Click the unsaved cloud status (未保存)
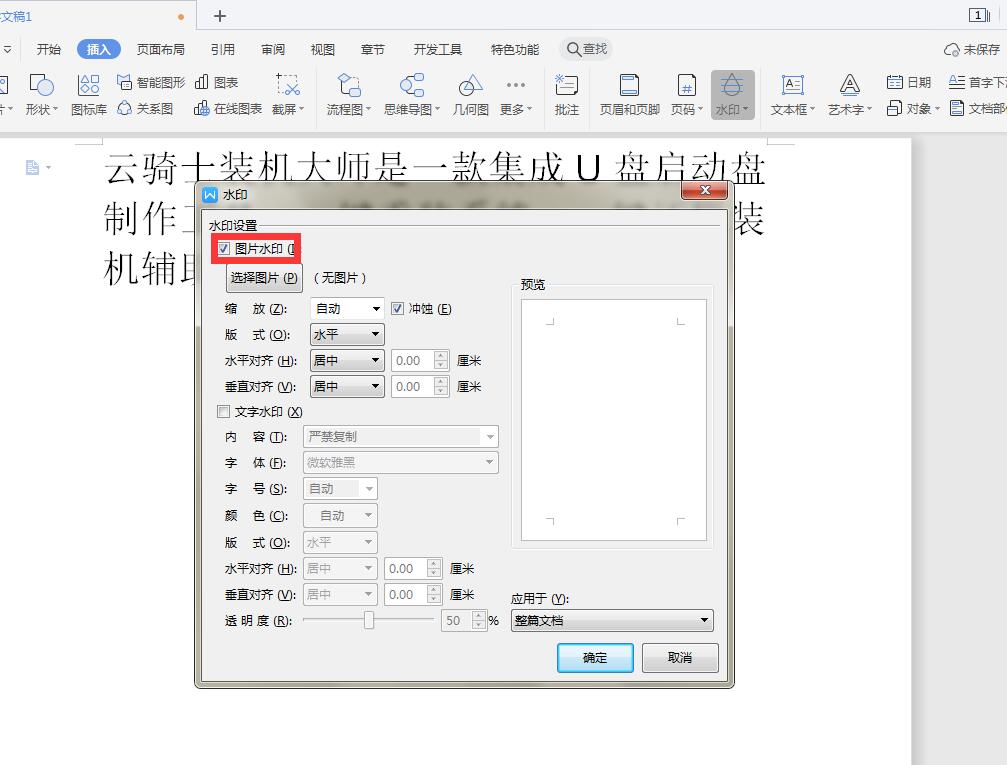Viewport: 1007px width, 765px height. tap(972, 49)
